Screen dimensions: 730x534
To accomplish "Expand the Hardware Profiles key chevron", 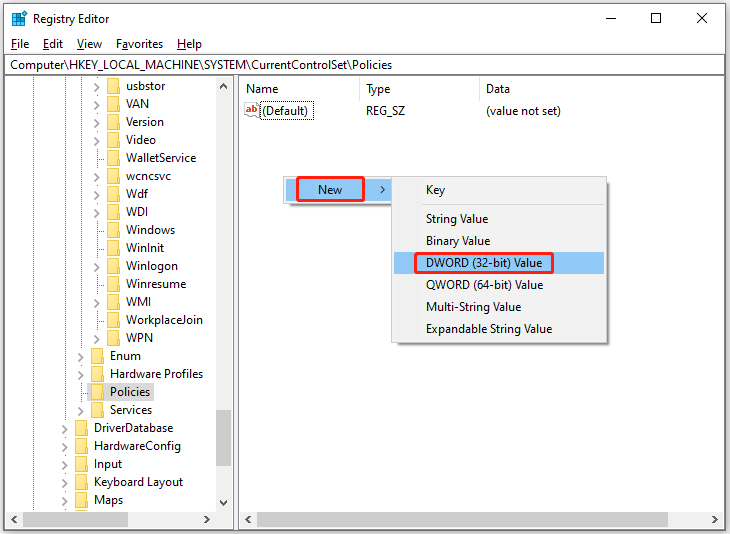I will (81, 375).
